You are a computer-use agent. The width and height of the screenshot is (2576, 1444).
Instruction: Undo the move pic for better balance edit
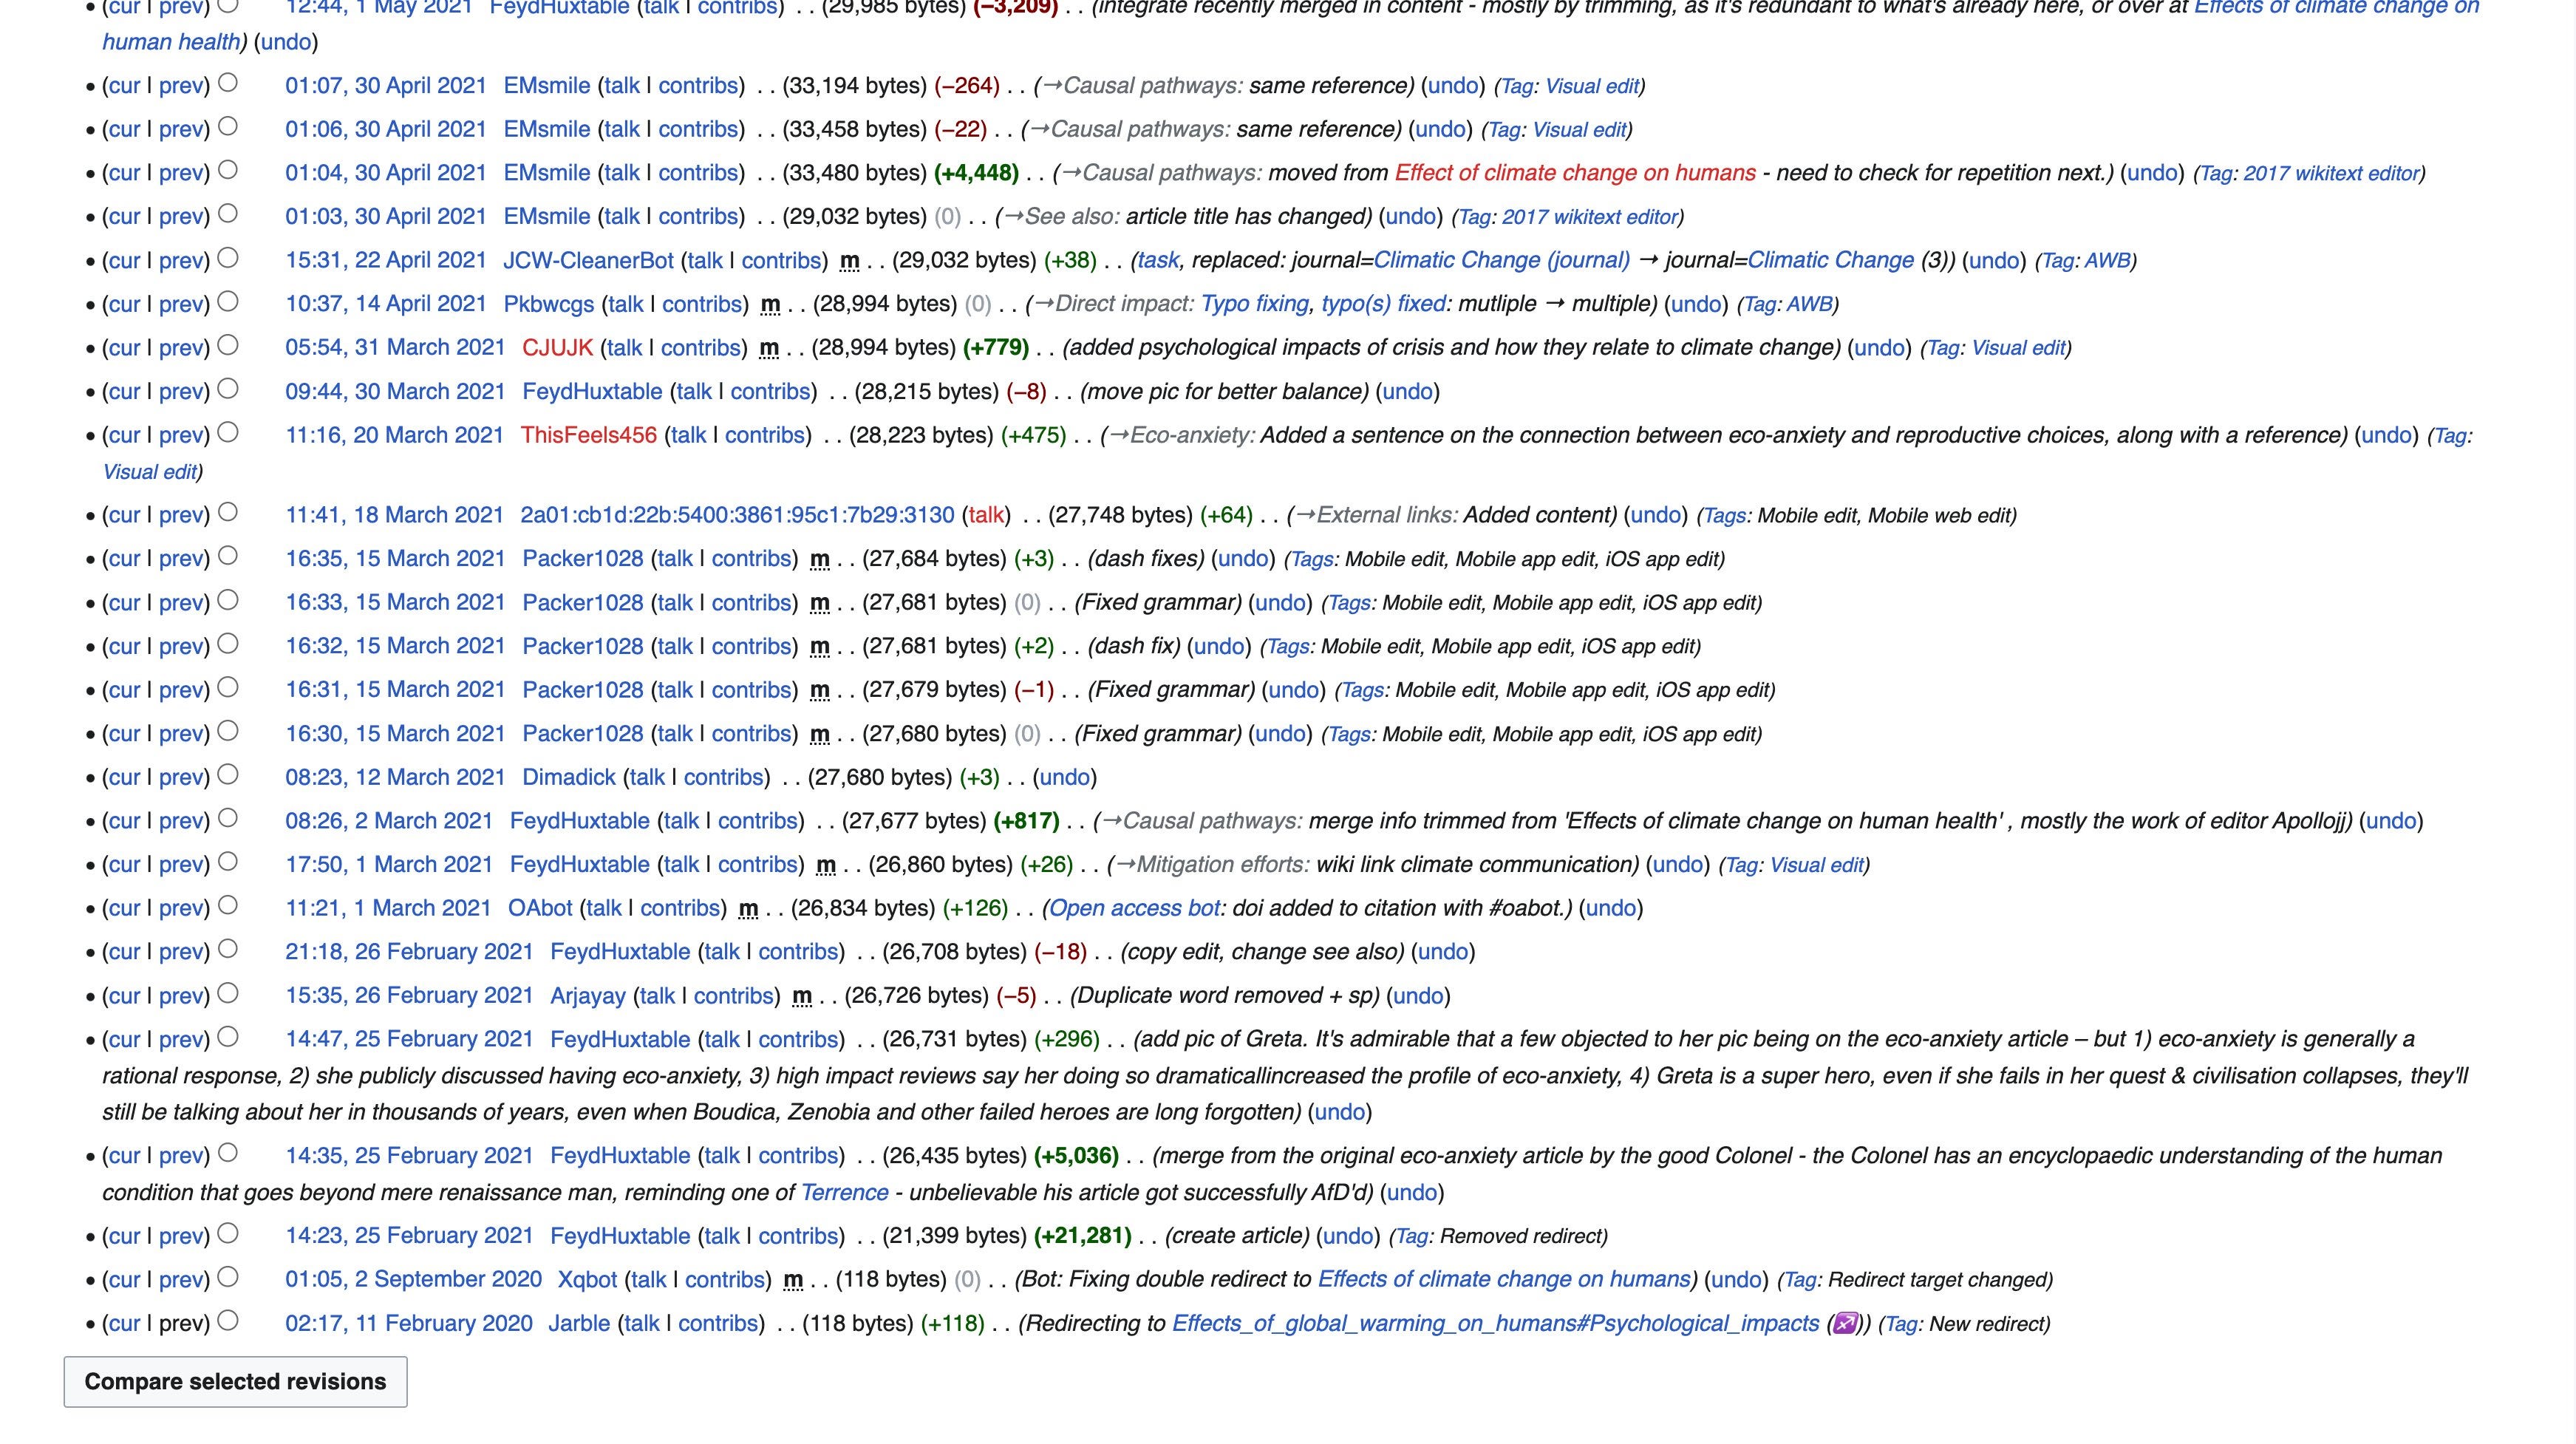(1407, 392)
